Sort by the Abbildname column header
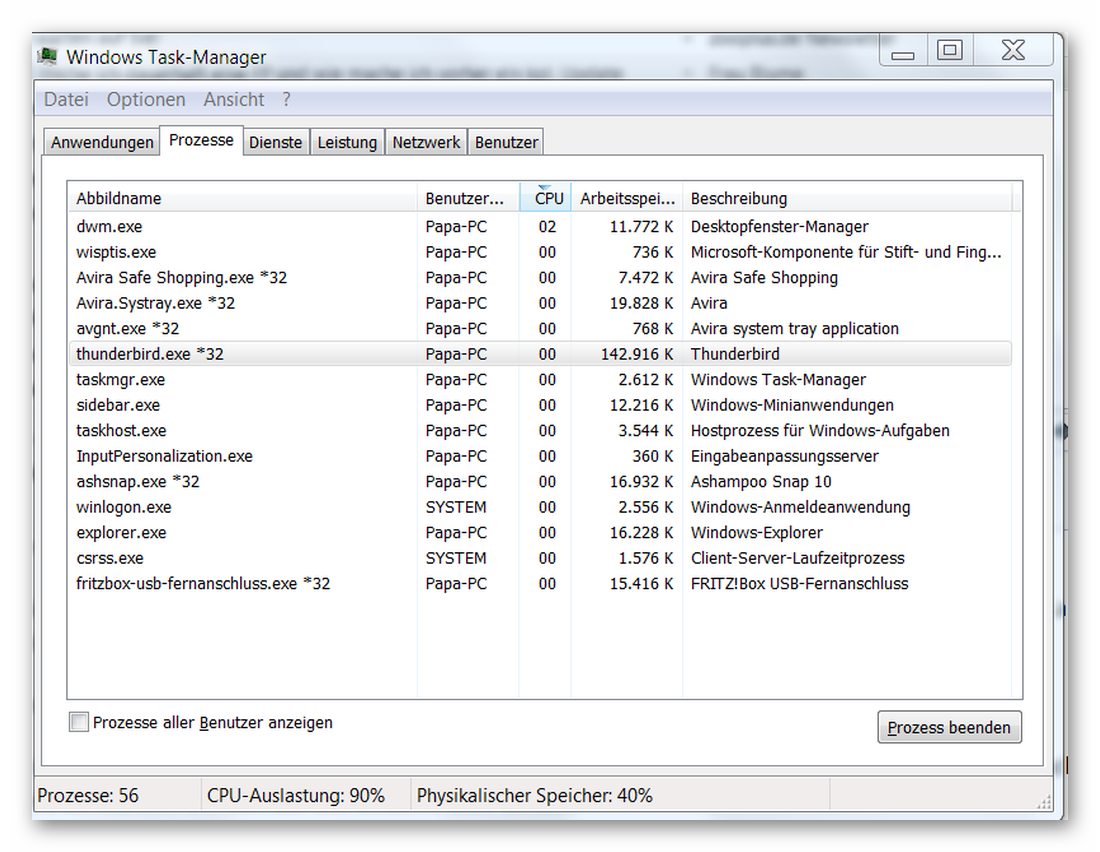This screenshot has height=852, width=1100. coord(243,198)
